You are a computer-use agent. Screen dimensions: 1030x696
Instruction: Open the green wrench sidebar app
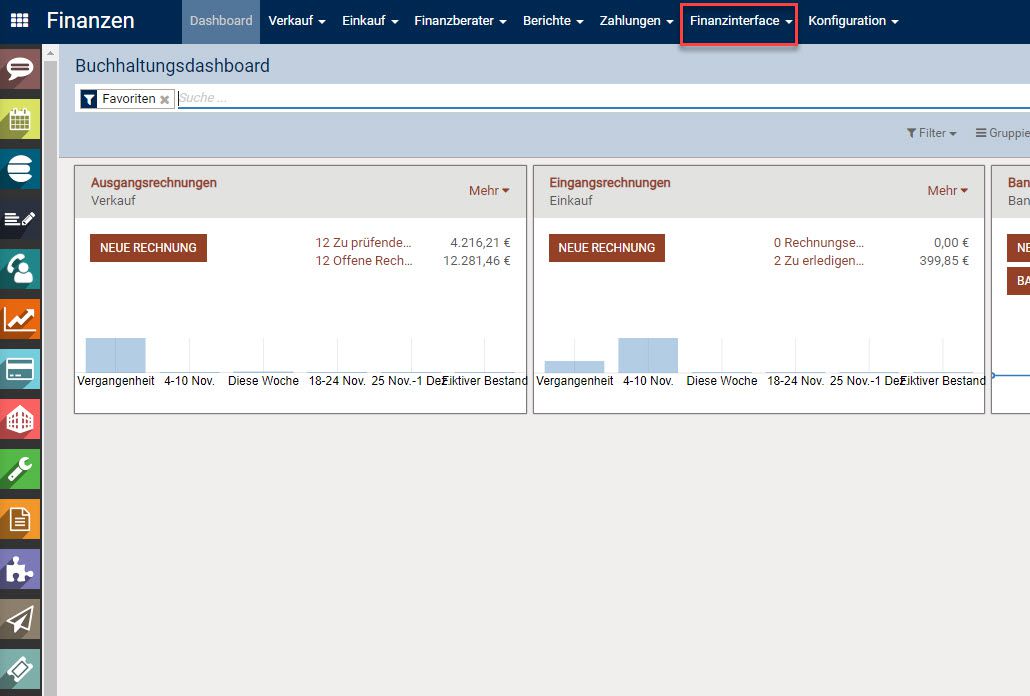coord(20,469)
